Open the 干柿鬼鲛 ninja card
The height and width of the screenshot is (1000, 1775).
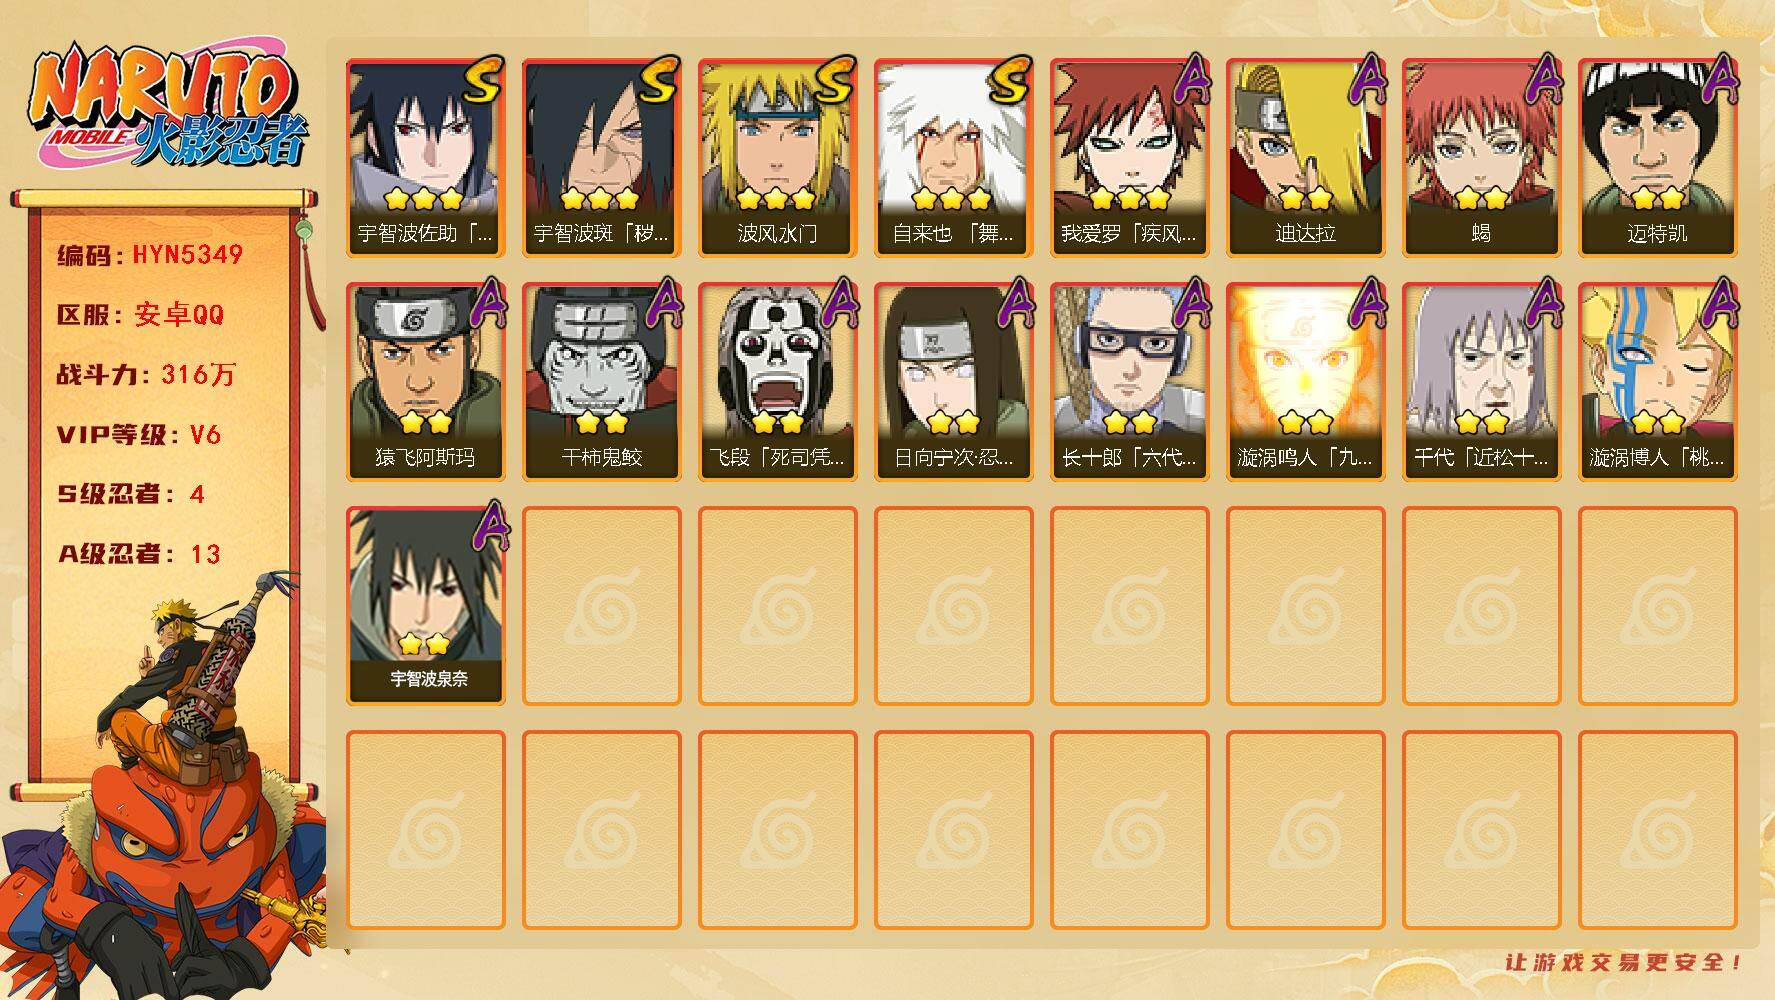[601, 382]
